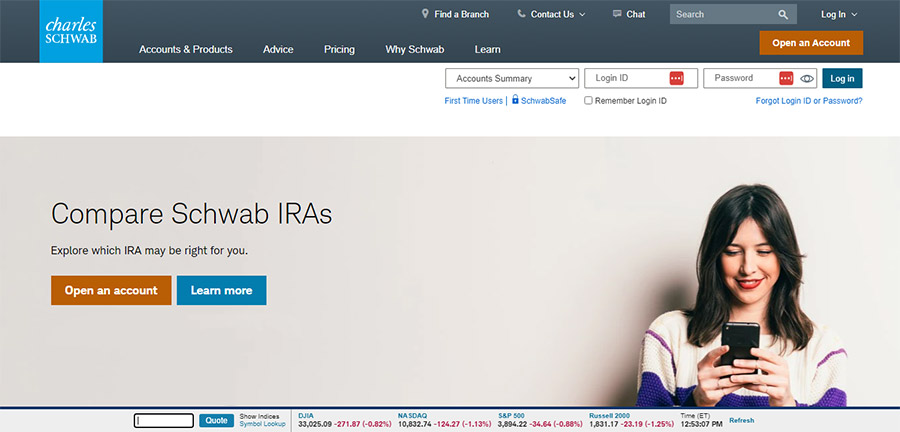Expand the Log In chevron menu

(854, 15)
